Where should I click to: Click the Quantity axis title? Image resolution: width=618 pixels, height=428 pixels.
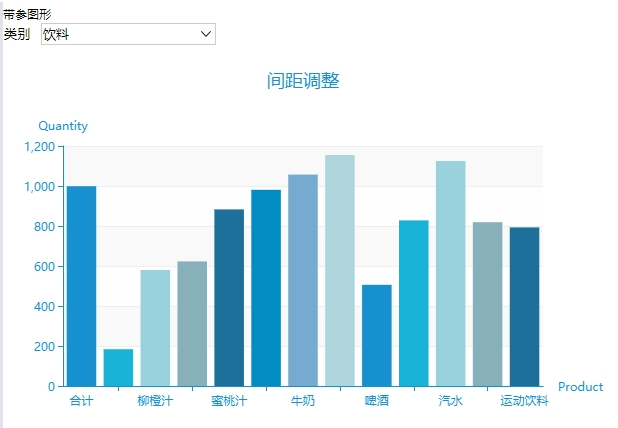point(63,126)
